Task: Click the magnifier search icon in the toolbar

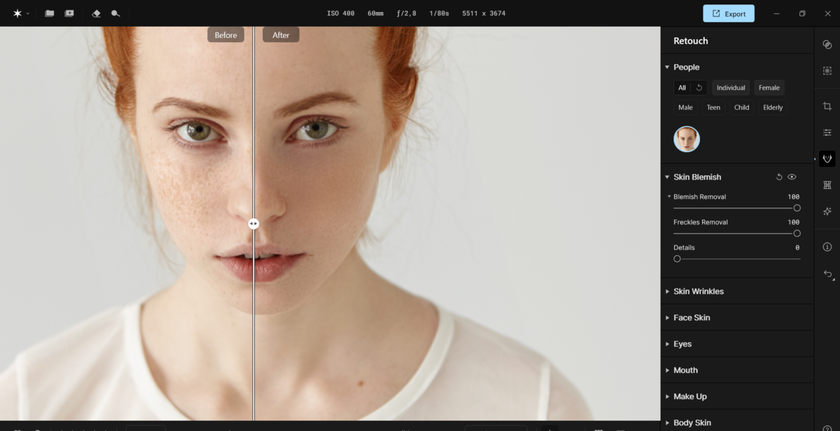Action: pyautogui.click(x=115, y=13)
